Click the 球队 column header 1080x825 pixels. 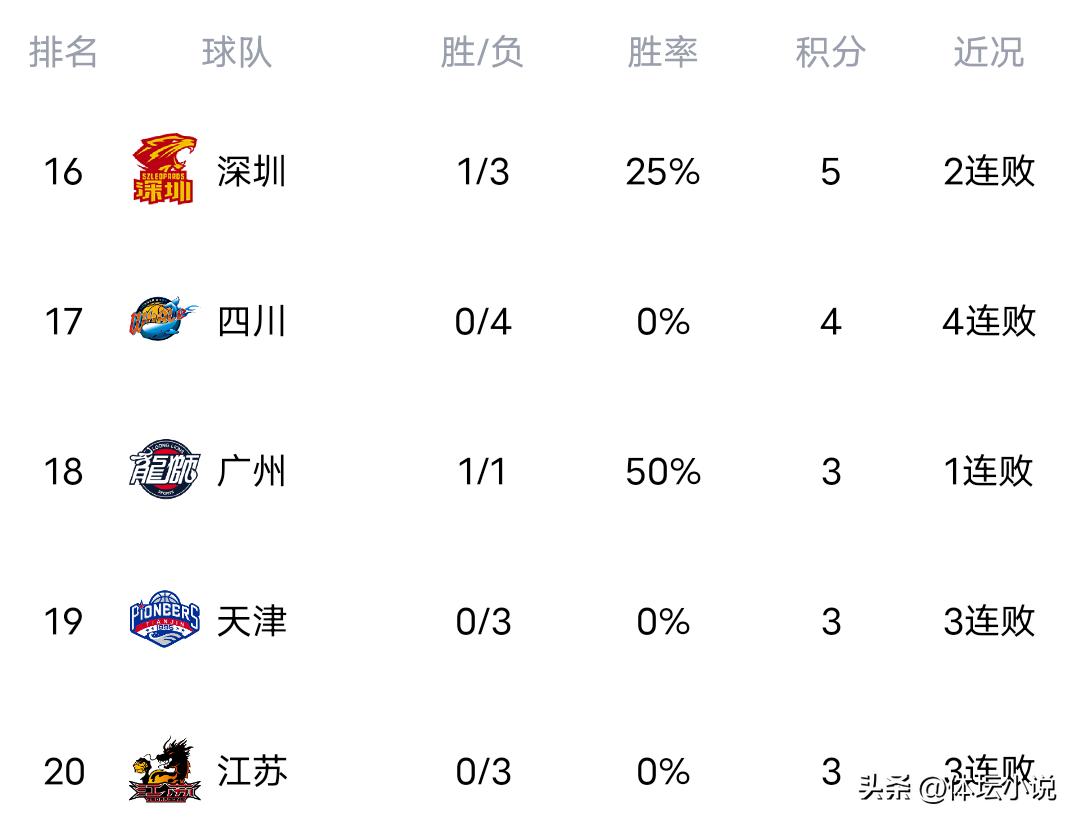click(x=237, y=52)
